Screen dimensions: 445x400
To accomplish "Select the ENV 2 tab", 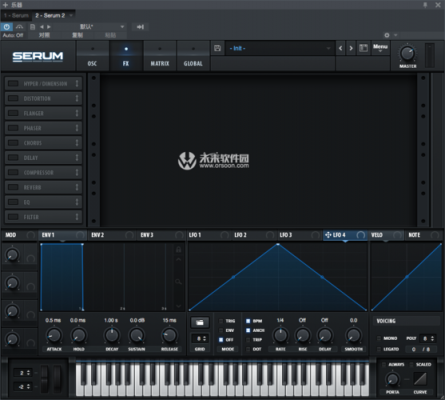I will coord(112,235).
